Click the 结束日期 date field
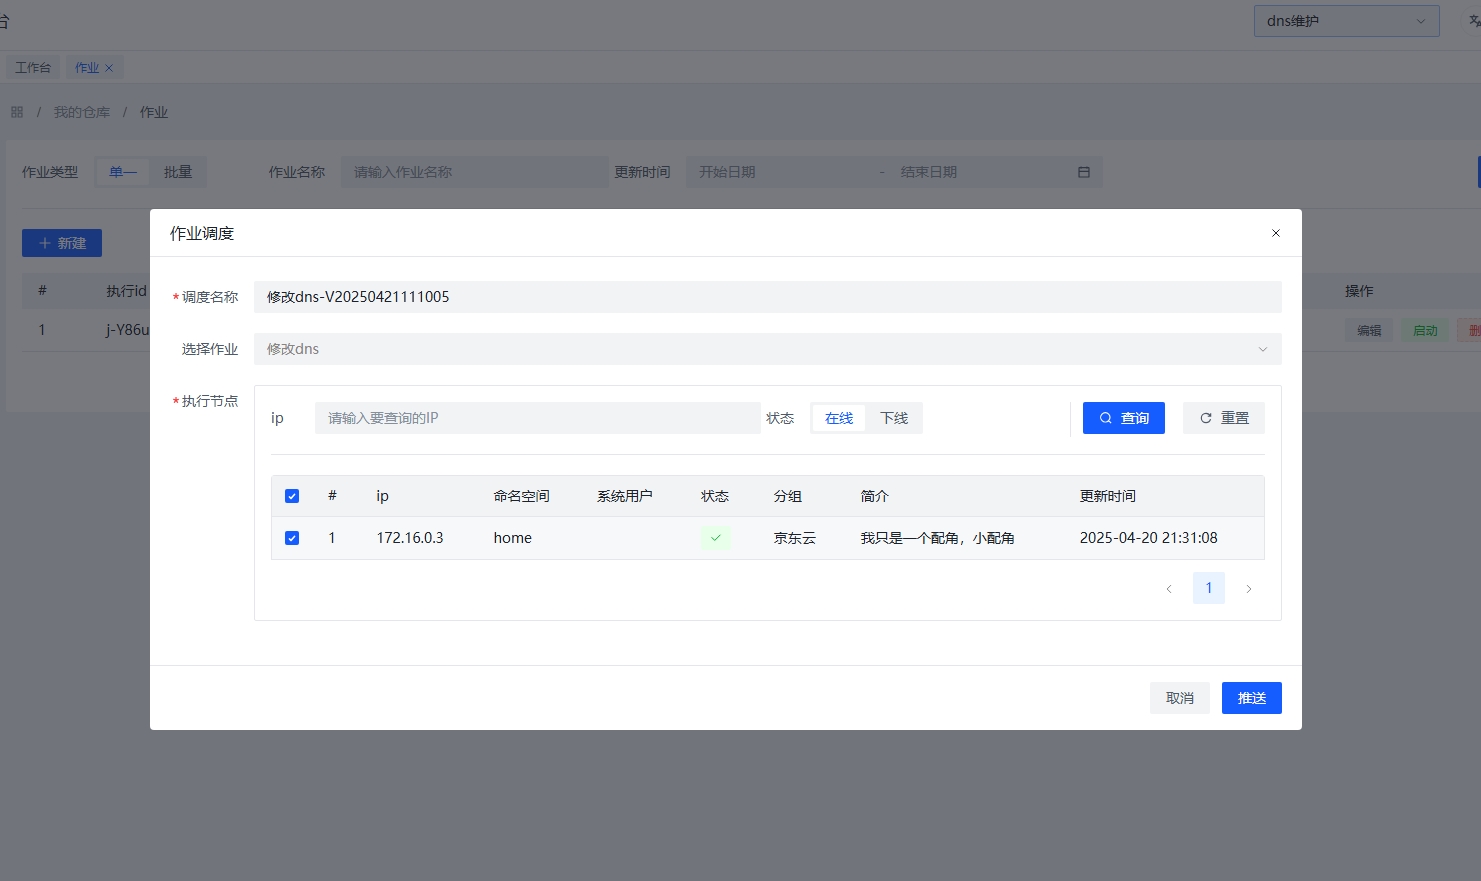1481x881 pixels. pos(980,172)
